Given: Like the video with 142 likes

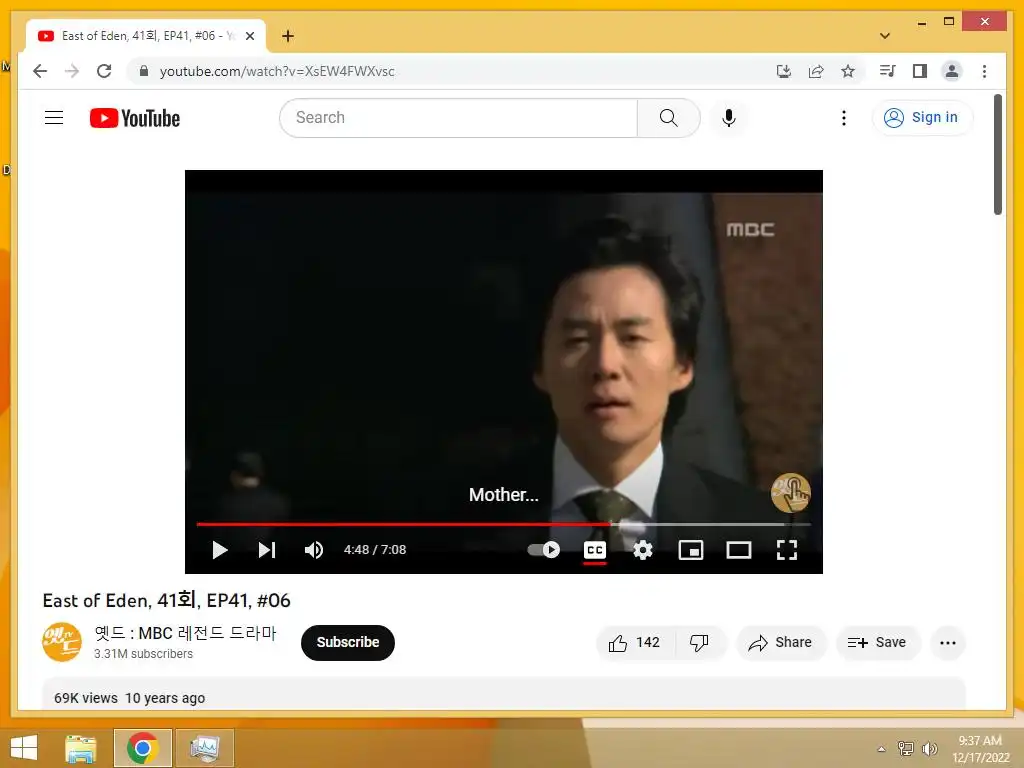Looking at the screenshot, I should point(635,643).
